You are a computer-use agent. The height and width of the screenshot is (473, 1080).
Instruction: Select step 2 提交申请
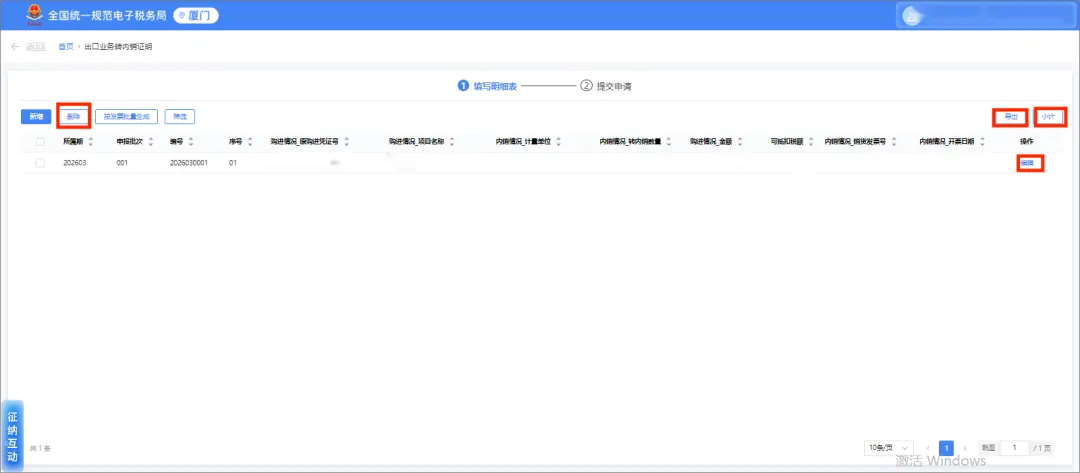(606, 86)
